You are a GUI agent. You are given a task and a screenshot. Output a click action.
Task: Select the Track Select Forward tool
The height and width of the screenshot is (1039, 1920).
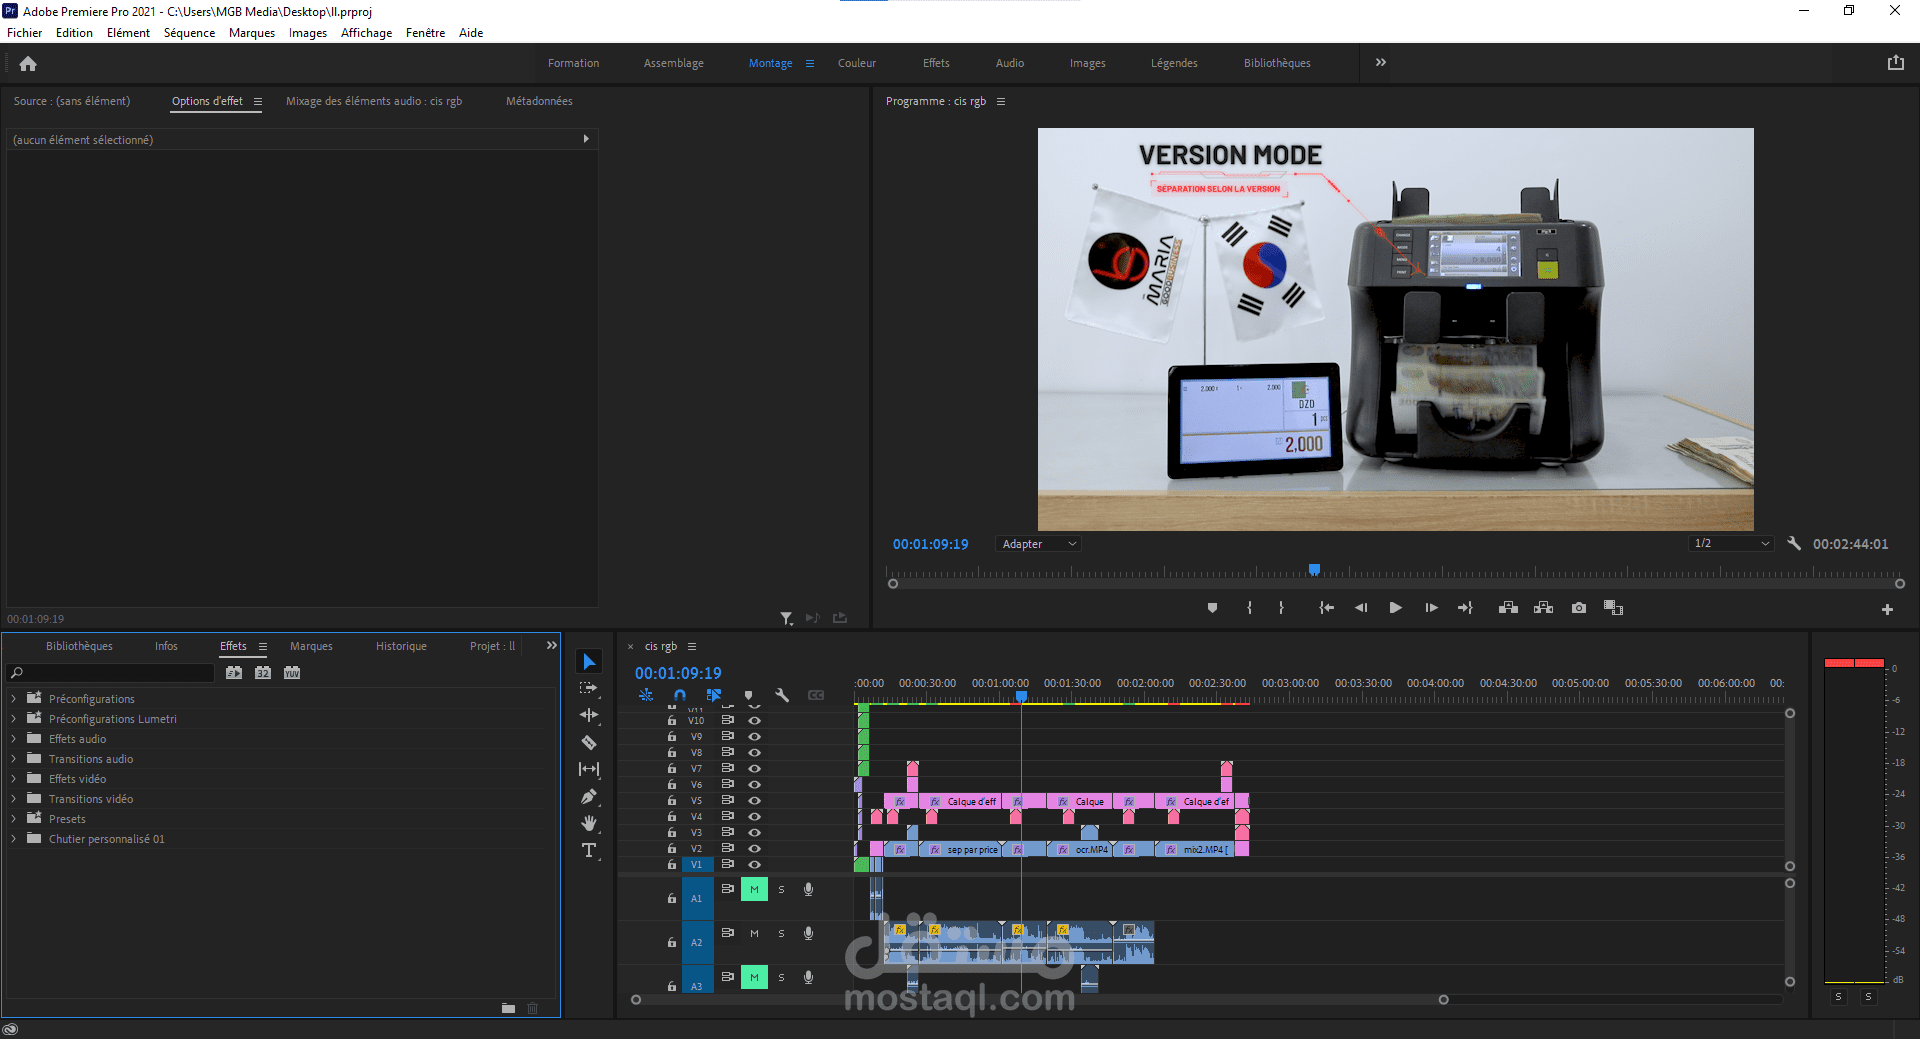pyautogui.click(x=589, y=688)
